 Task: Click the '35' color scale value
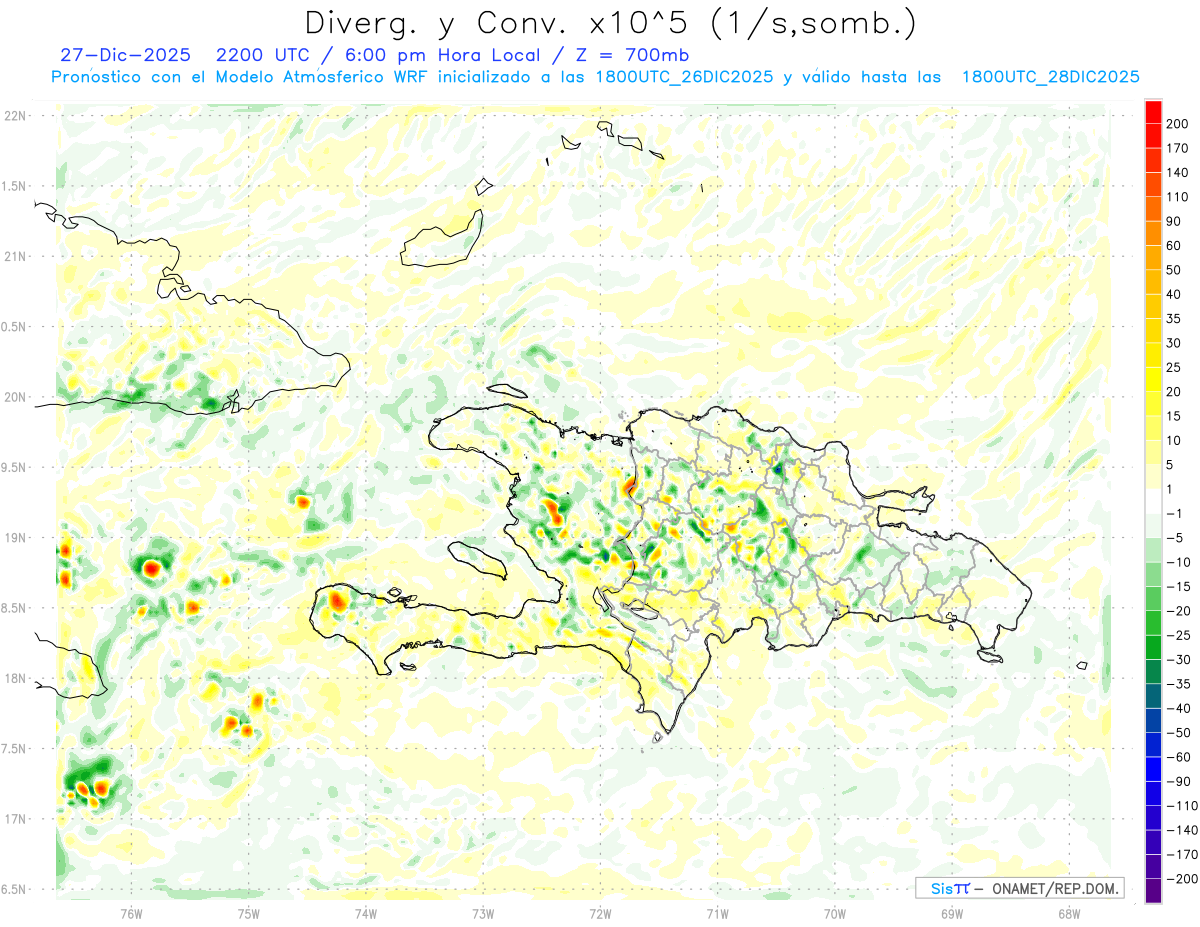[x=1174, y=319]
